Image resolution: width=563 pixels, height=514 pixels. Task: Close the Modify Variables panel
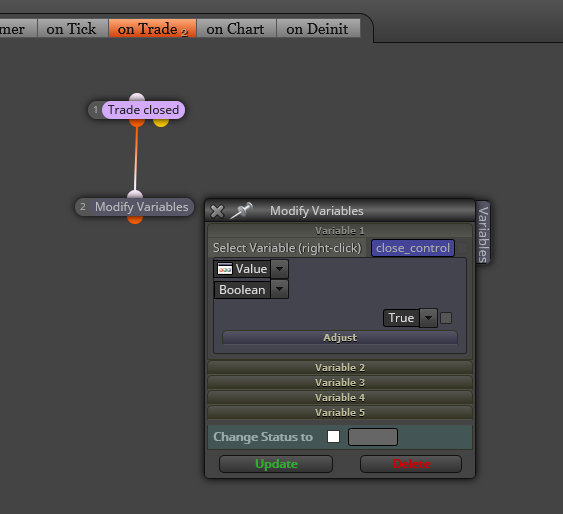(x=217, y=211)
